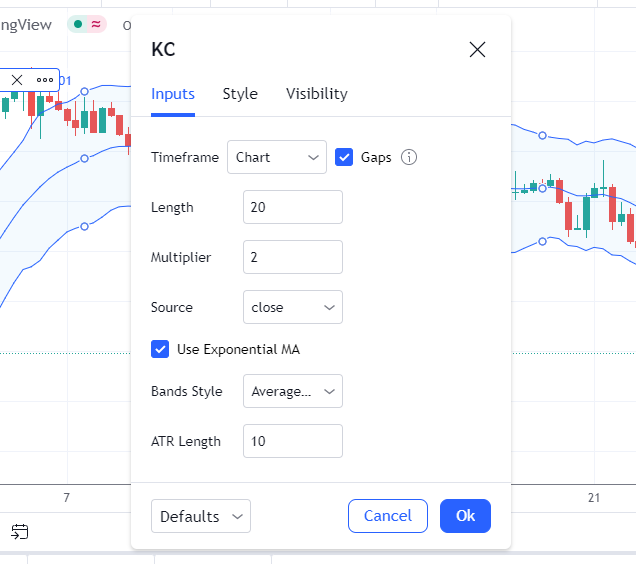Screen dimensions: 636x564
Task: Click the Go to date icon
Action: 19,532
